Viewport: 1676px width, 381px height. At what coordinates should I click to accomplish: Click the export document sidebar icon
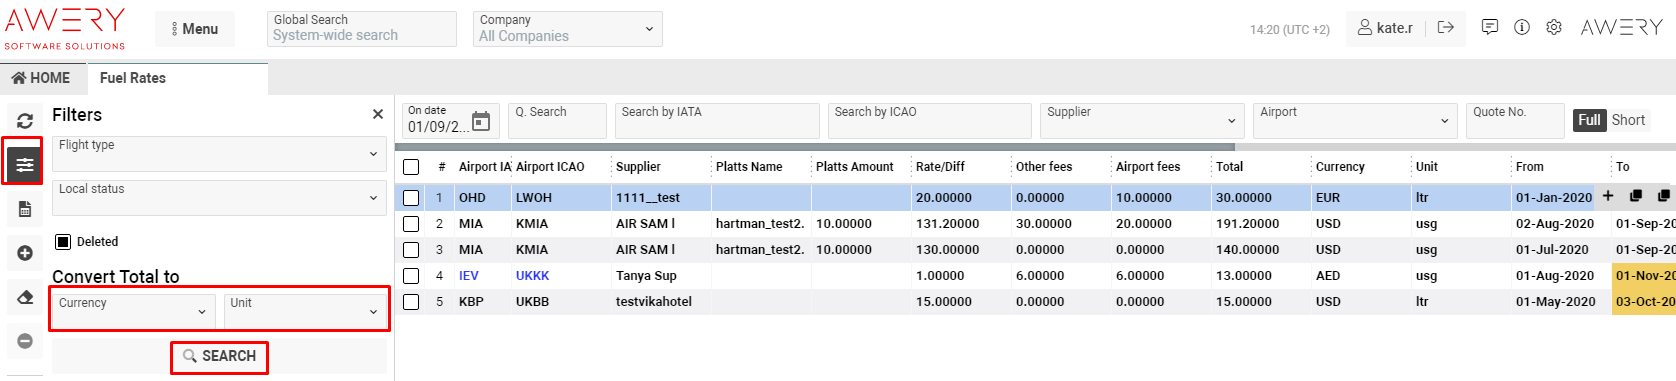pyautogui.click(x=25, y=209)
